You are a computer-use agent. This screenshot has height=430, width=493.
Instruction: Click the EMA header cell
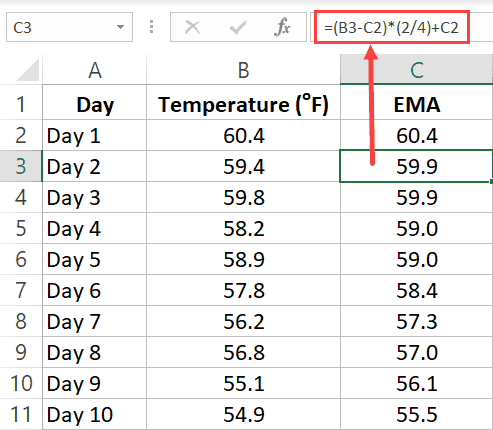point(416,105)
